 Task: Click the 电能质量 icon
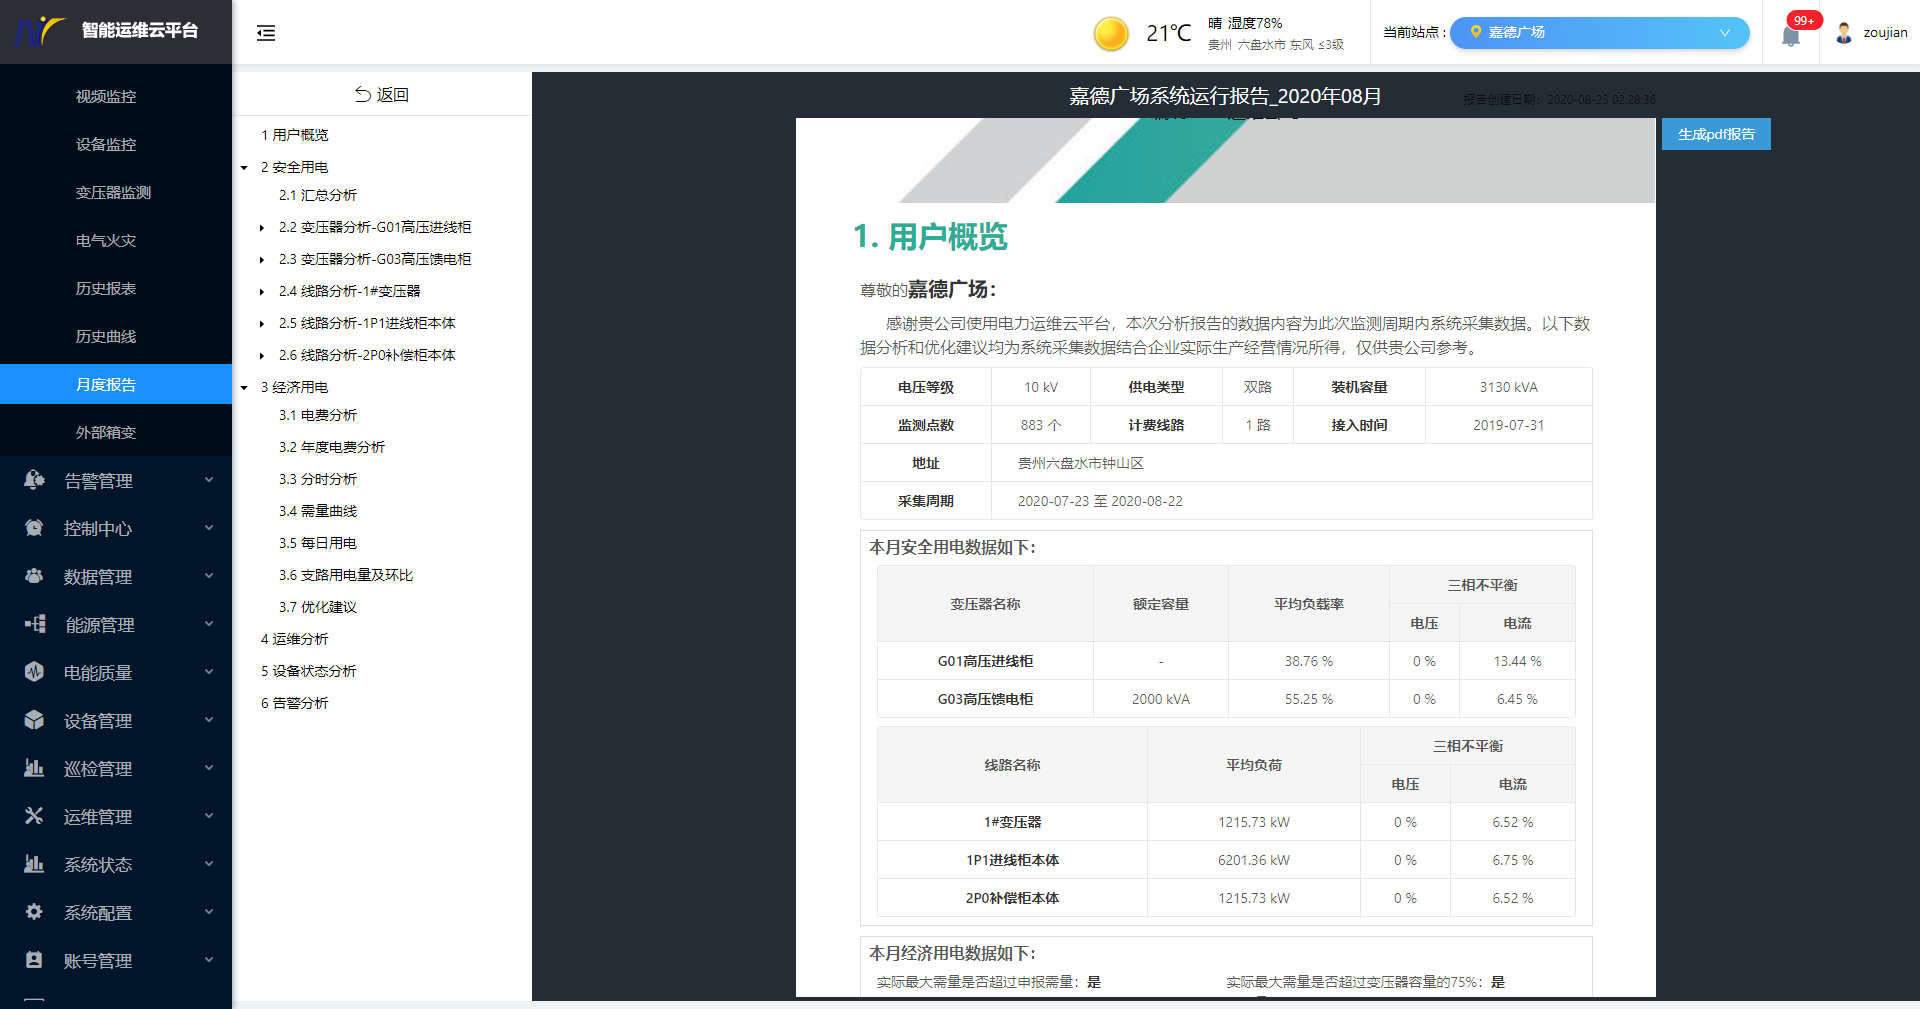pos(34,672)
